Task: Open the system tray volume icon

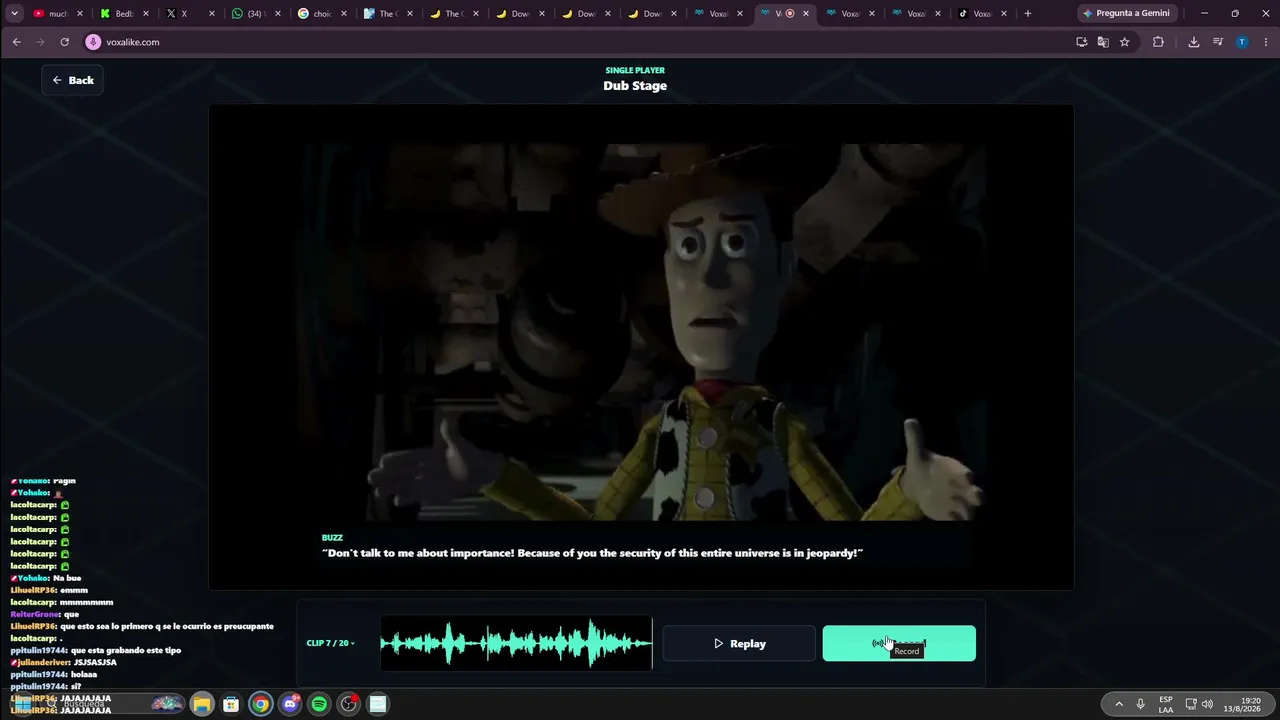Action: point(1207,704)
